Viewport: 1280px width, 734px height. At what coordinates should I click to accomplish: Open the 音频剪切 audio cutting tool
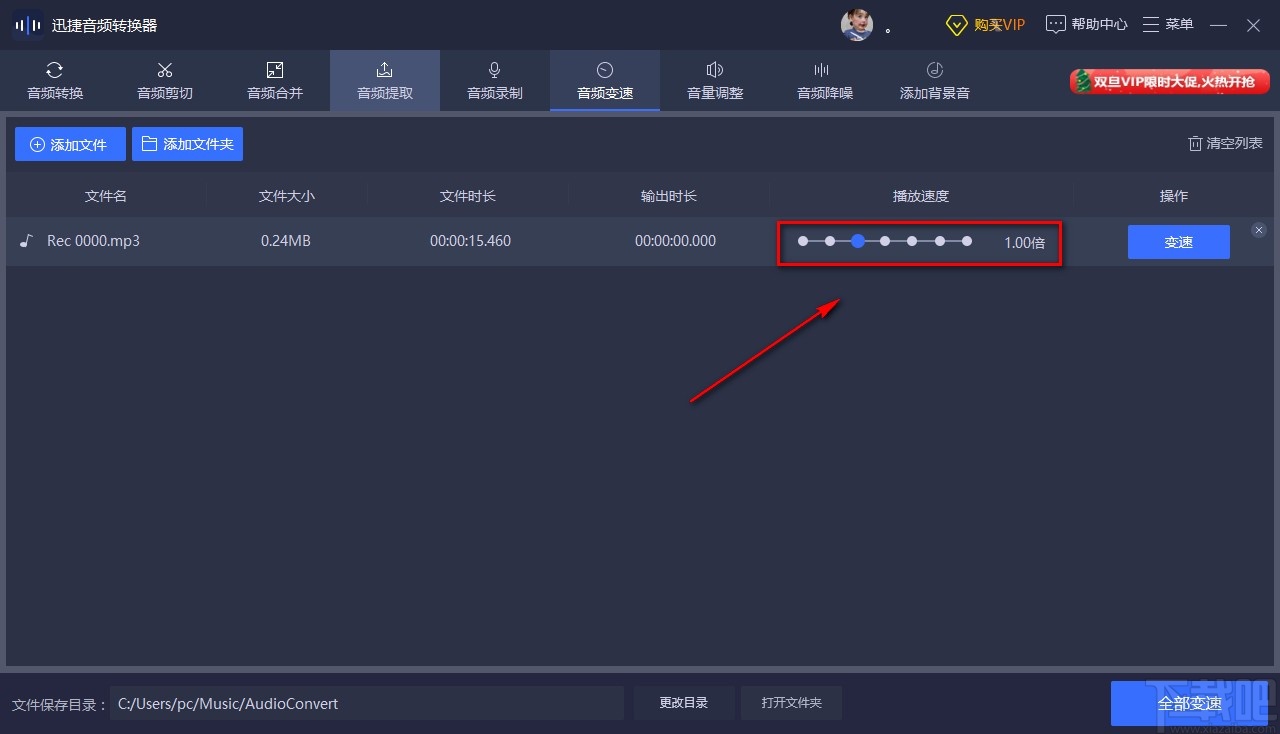pos(164,80)
